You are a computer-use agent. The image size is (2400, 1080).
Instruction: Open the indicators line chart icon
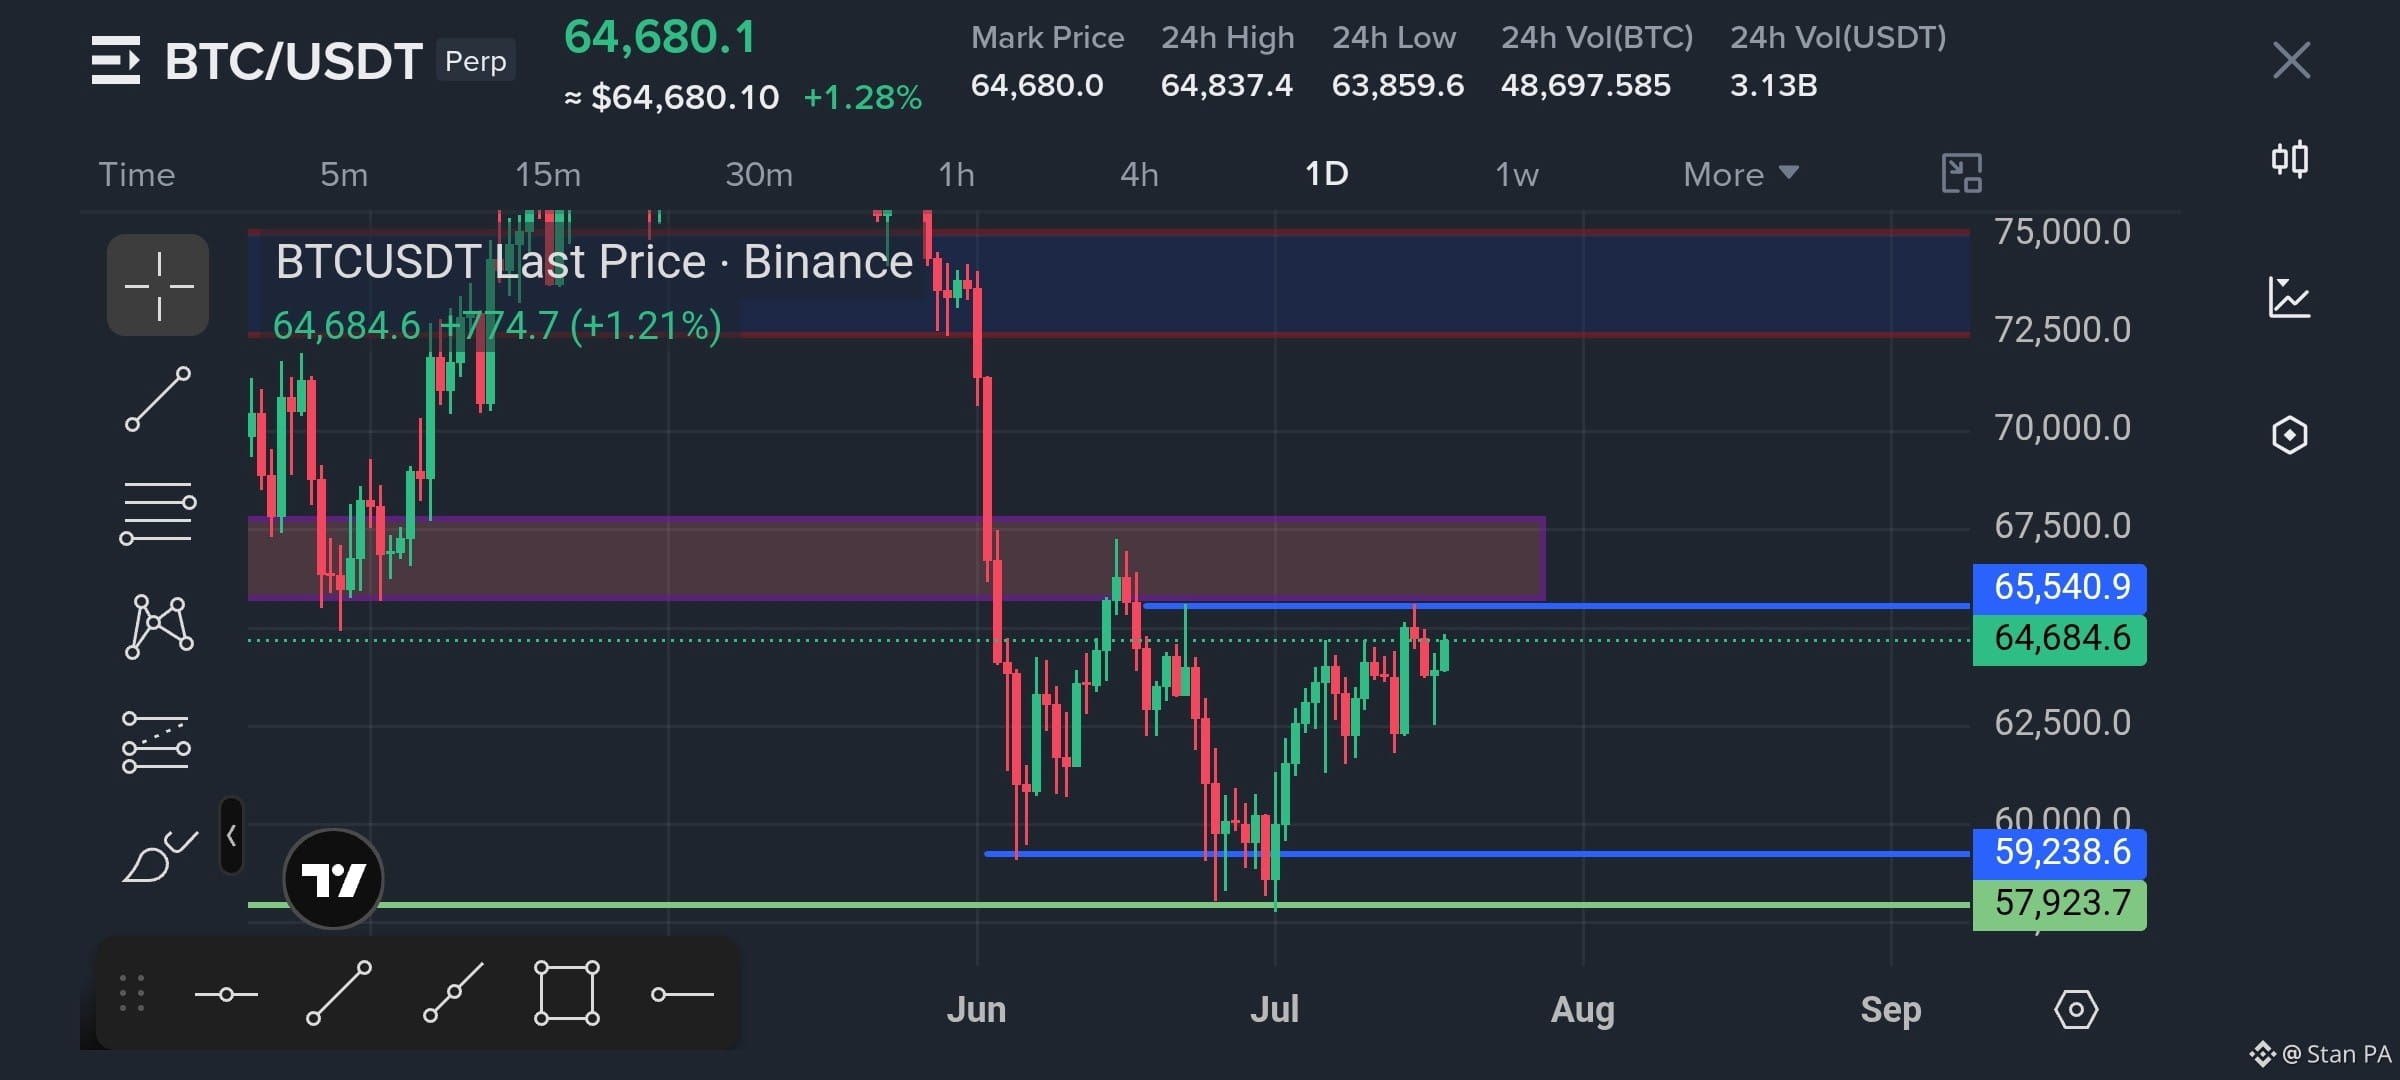point(2289,297)
